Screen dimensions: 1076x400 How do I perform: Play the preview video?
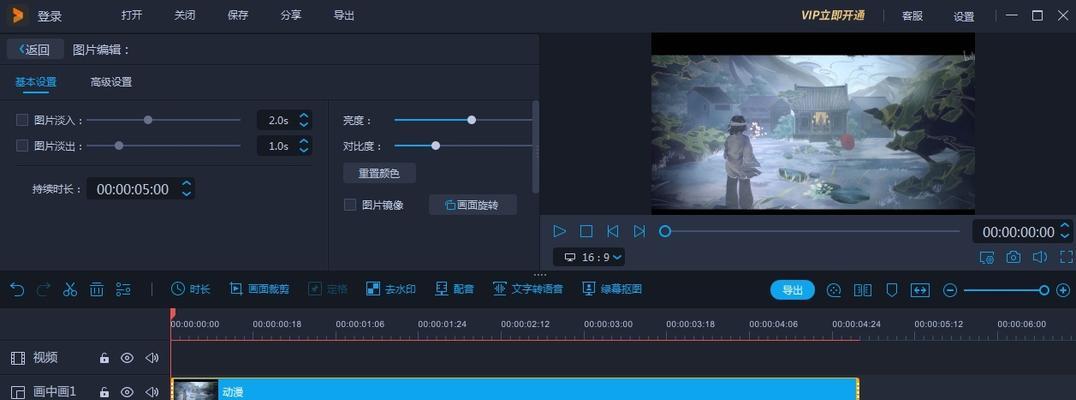coord(559,231)
